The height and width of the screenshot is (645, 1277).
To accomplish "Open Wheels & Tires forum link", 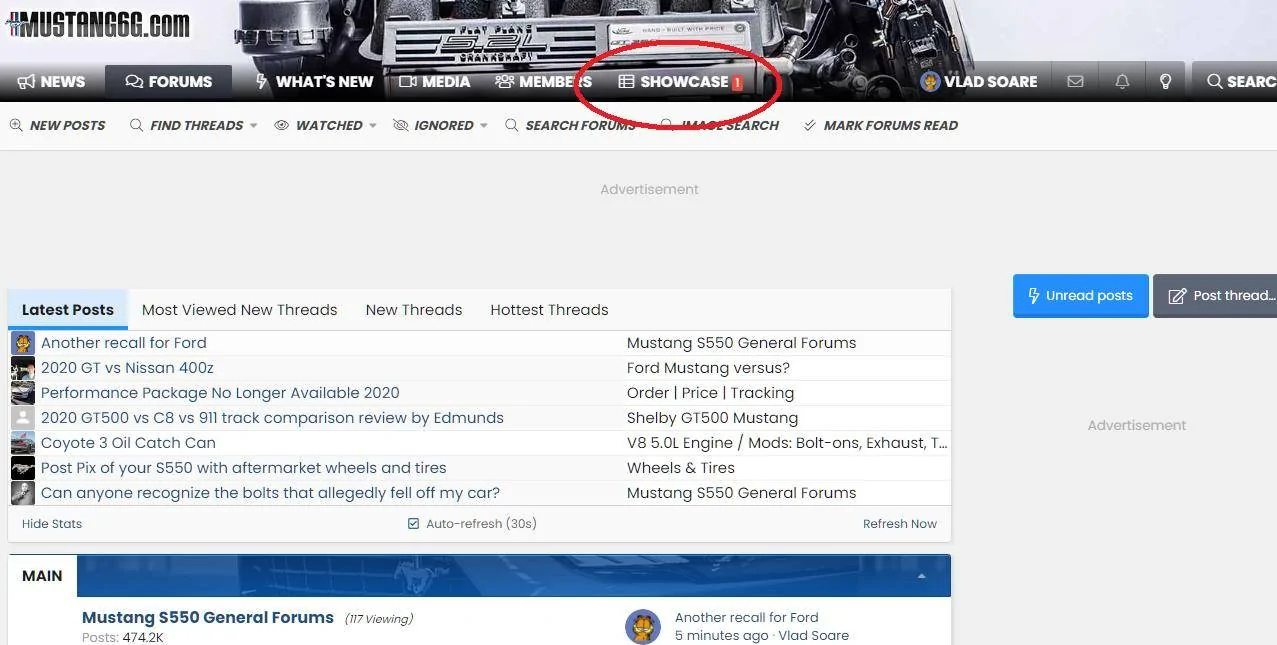I will pyautogui.click(x=681, y=468).
